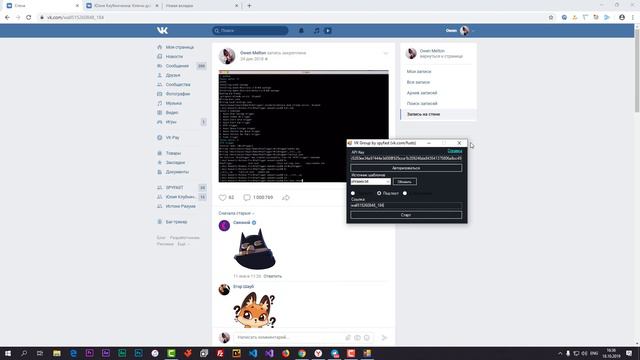Select the third radio option in tool

click(405, 193)
